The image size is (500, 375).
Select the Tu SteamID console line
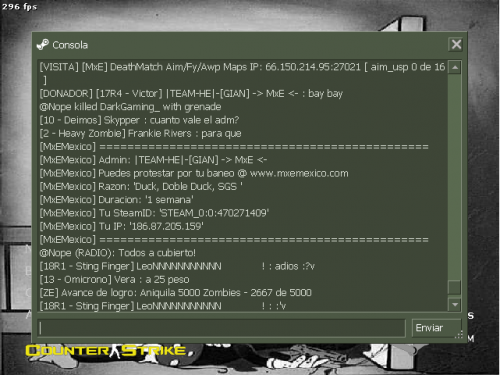click(154, 213)
